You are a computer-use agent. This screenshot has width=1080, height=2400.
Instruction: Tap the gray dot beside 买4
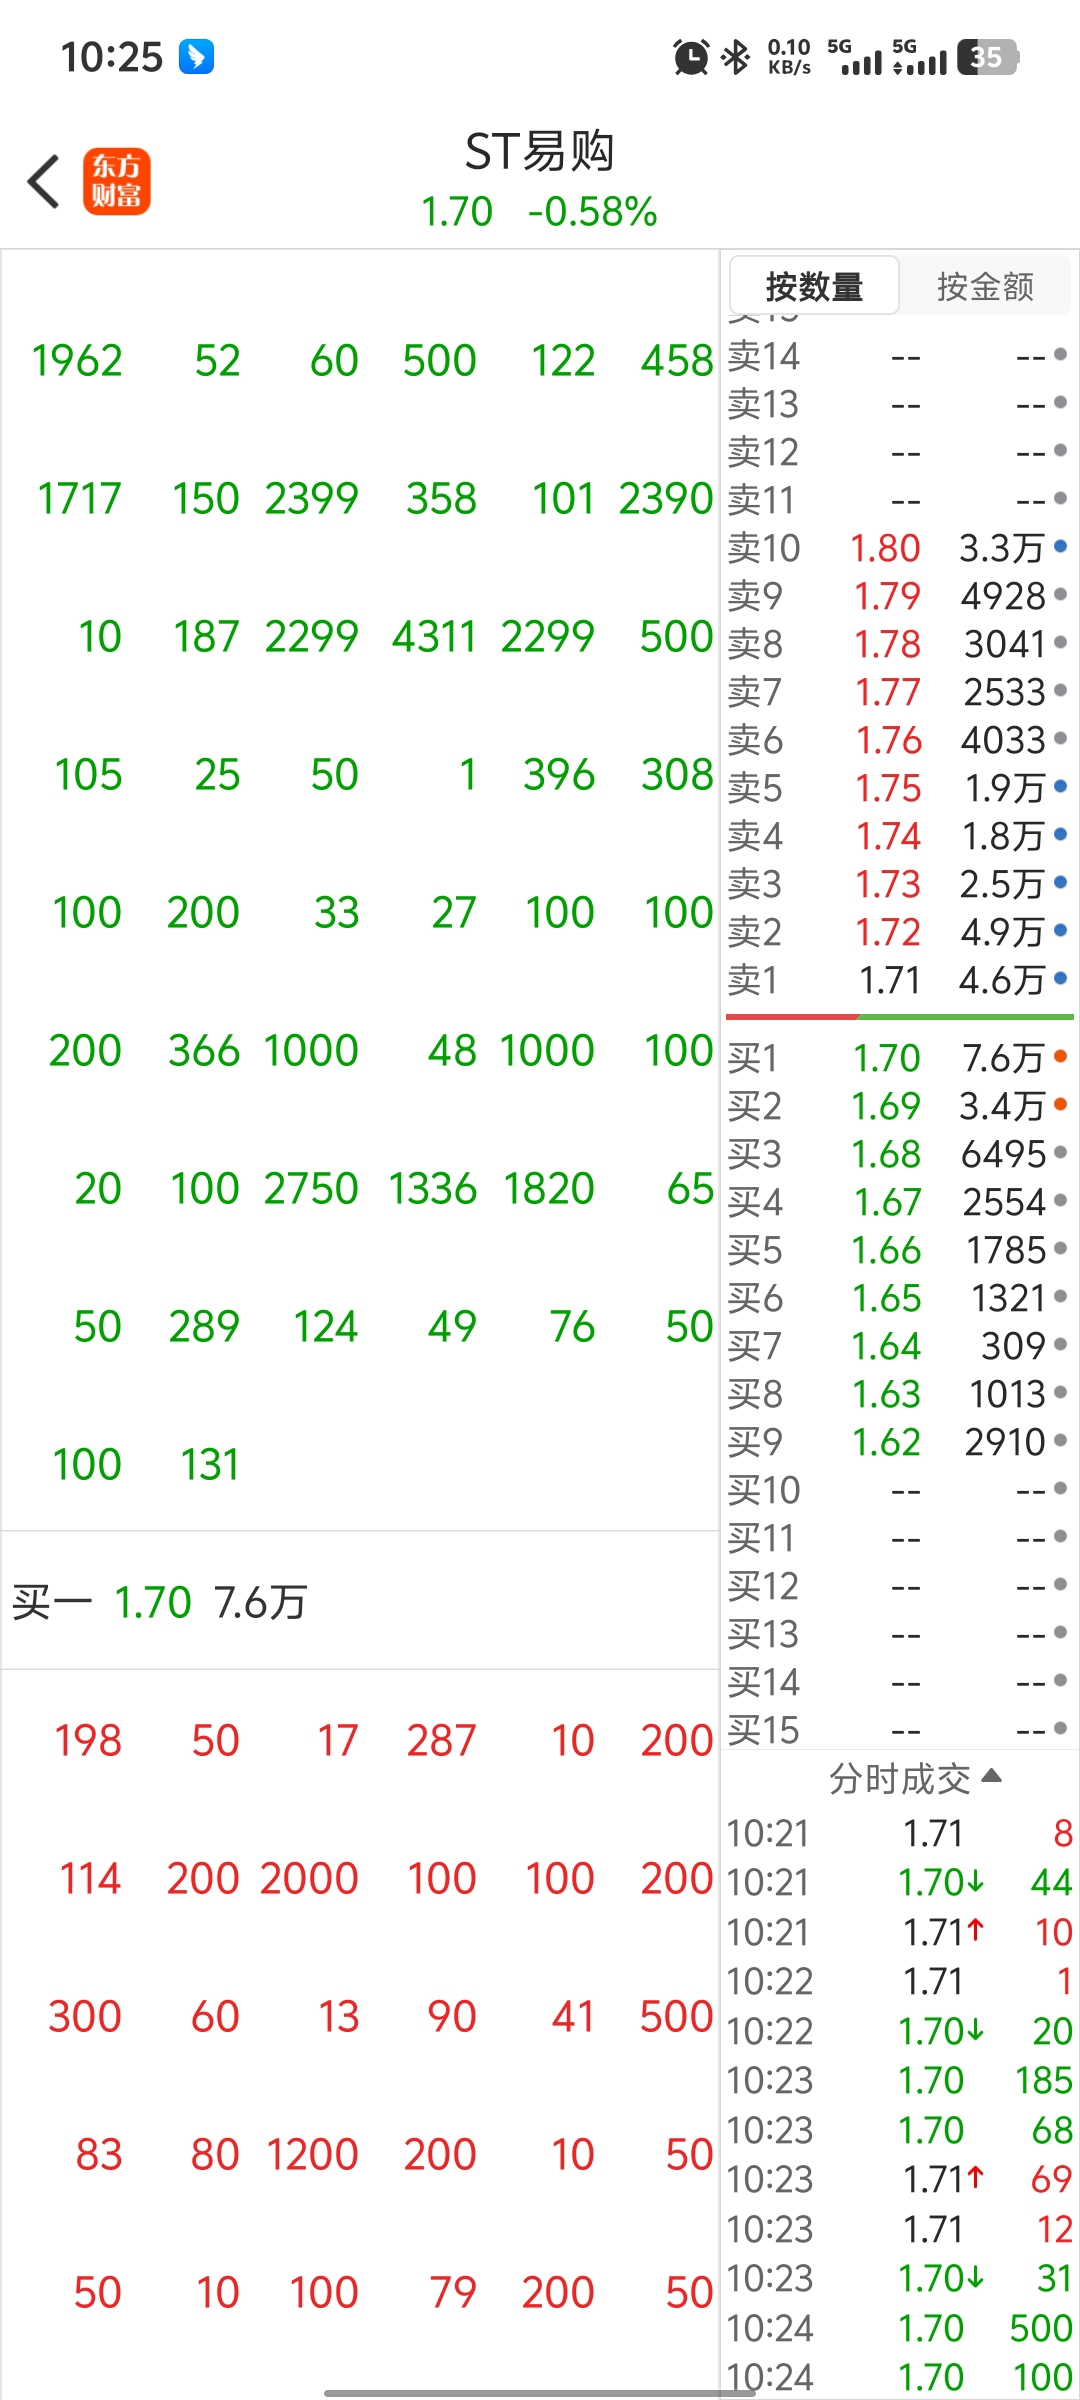(1060, 1200)
